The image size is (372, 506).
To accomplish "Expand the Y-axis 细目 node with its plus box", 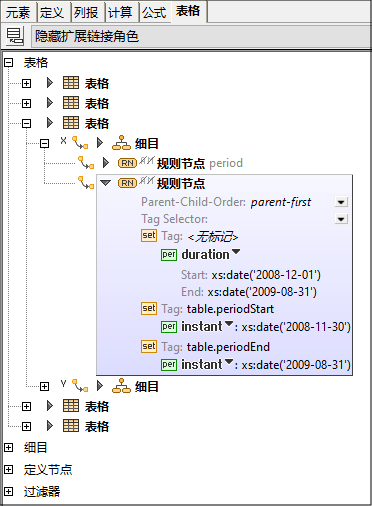I will (x=44, y=387).
